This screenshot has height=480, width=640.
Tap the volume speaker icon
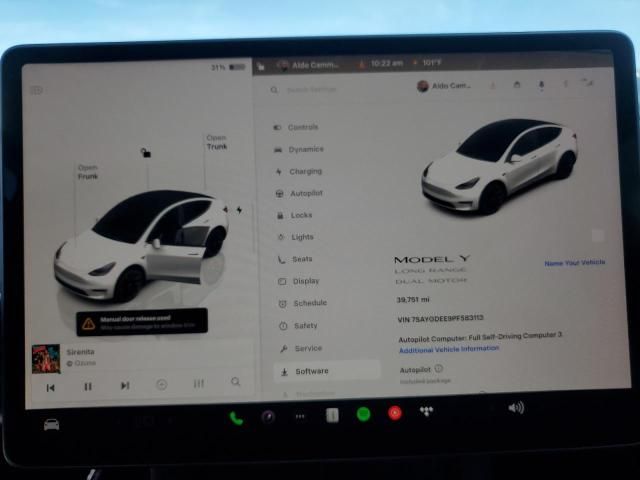[x=516, y=407]
